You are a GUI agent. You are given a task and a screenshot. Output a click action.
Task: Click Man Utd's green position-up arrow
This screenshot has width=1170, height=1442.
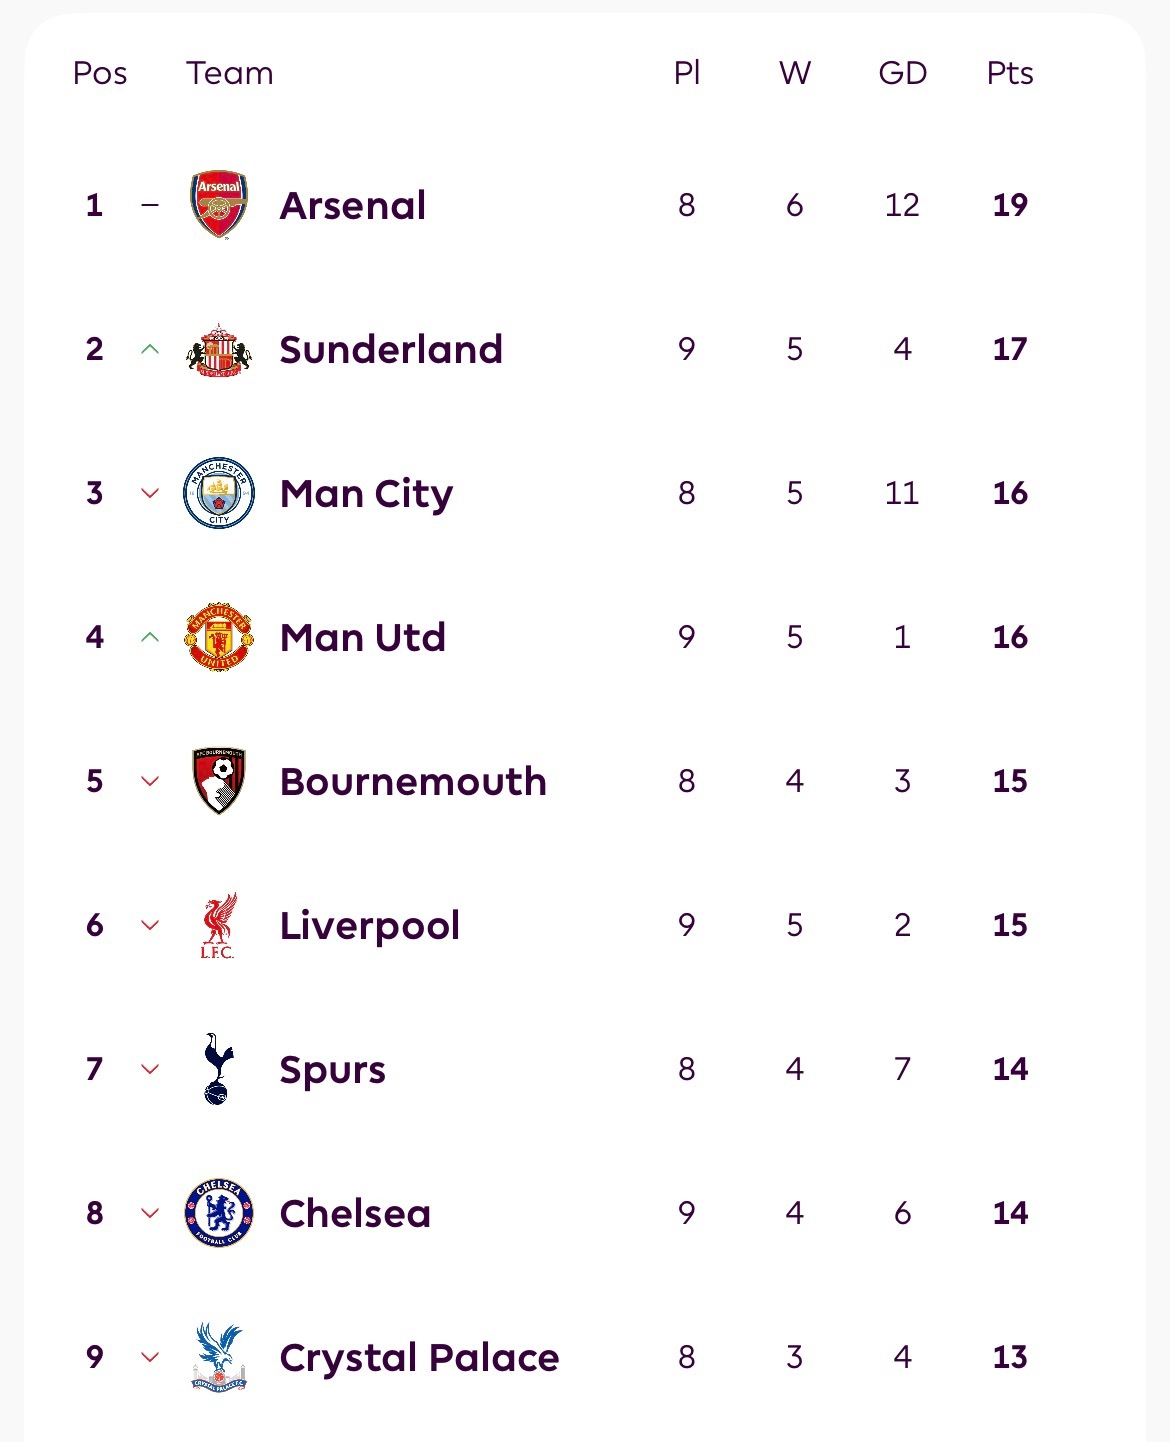pos(150,637)
